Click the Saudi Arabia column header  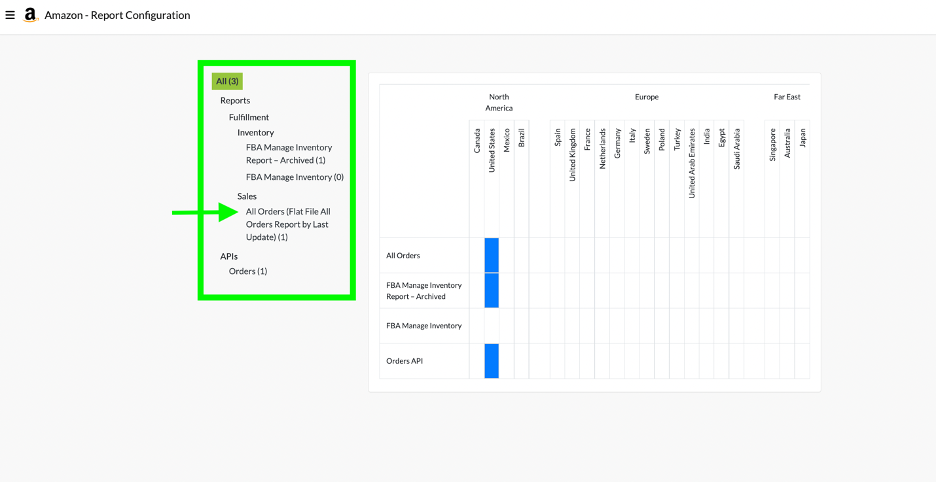click(737, 149)
